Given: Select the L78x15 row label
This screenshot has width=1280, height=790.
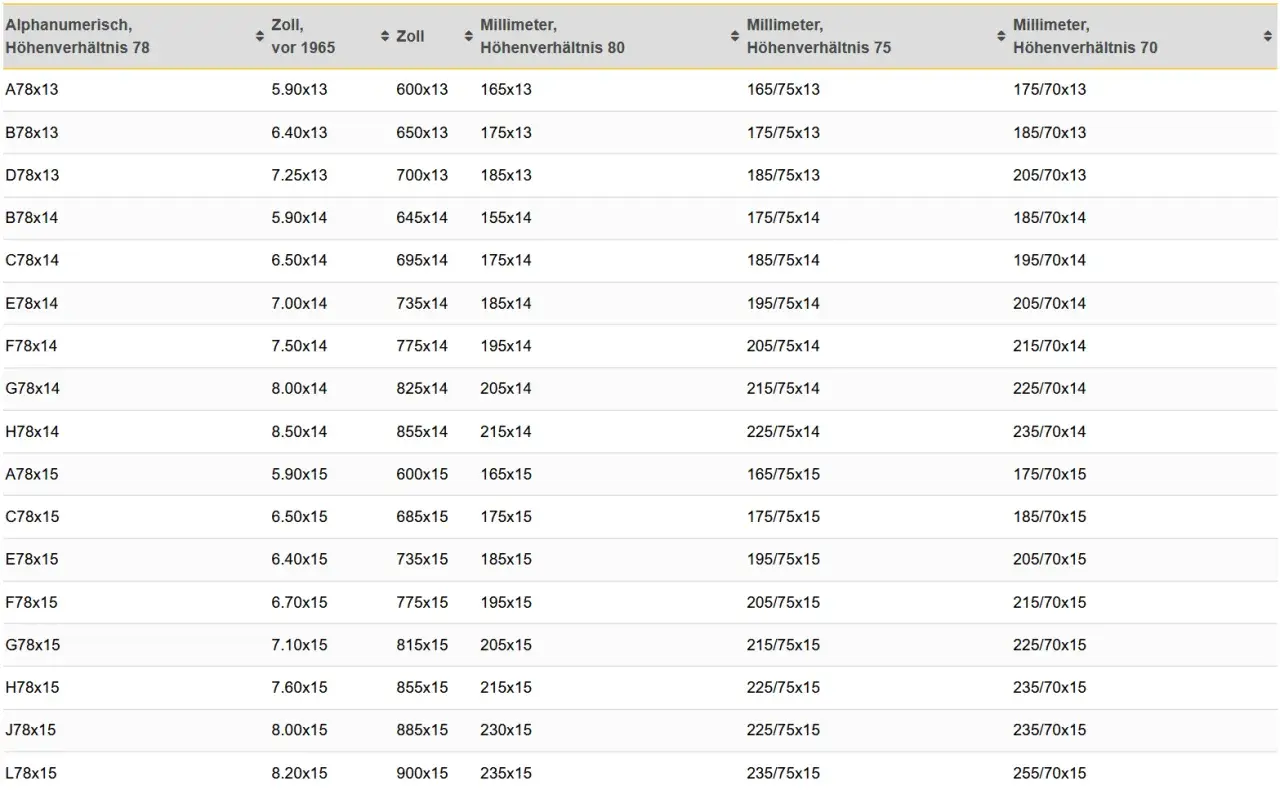Looking at the screenshot, I should pyautogui.click(x=31, y=773).
